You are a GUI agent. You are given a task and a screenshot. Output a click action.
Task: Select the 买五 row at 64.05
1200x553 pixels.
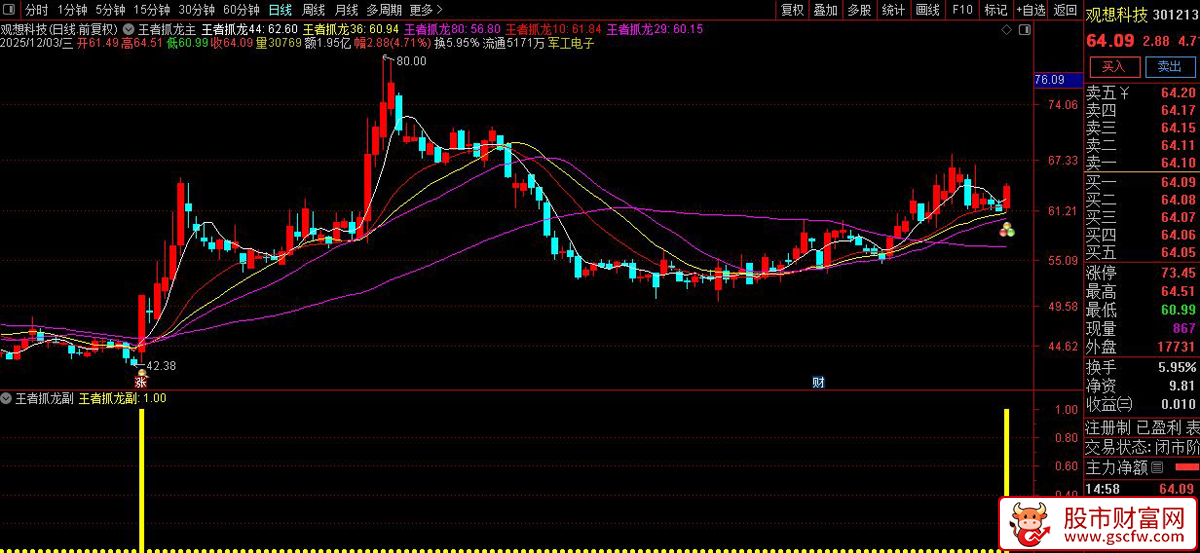coord(1142,252)
